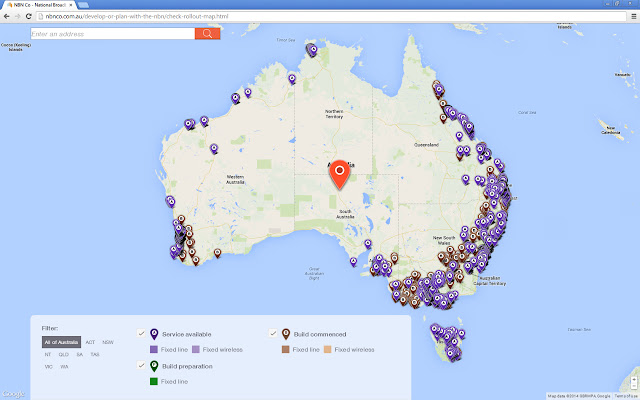
Task: Click the purple Service available legend pin
Action: pyautogui.click(x=154, y=334)
